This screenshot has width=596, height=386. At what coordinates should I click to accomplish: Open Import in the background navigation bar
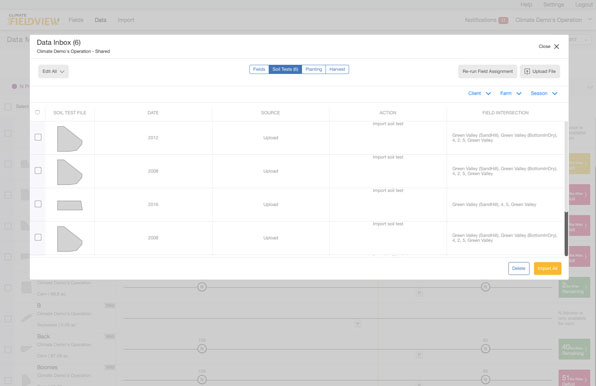coord(126,20)
